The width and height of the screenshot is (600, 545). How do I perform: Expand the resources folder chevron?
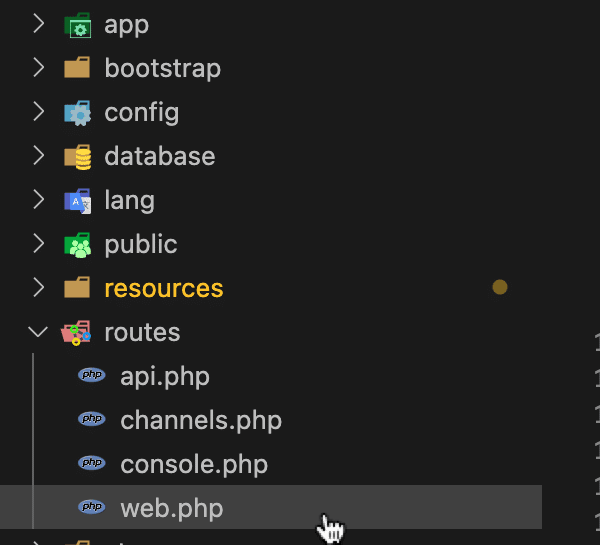coord(38,289)
